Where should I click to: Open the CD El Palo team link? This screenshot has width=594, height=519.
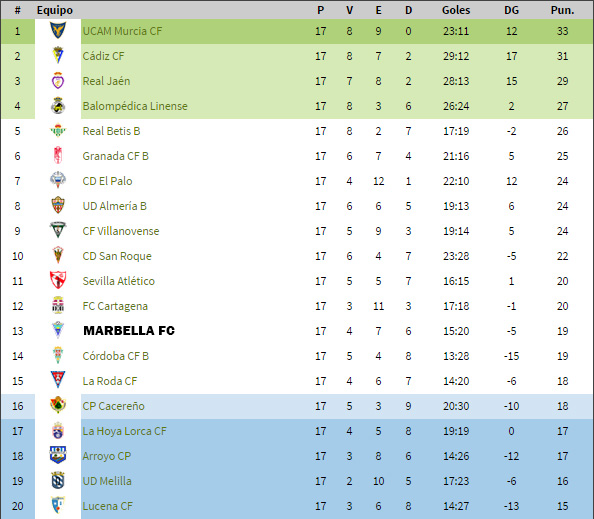[x=108, y=181]
